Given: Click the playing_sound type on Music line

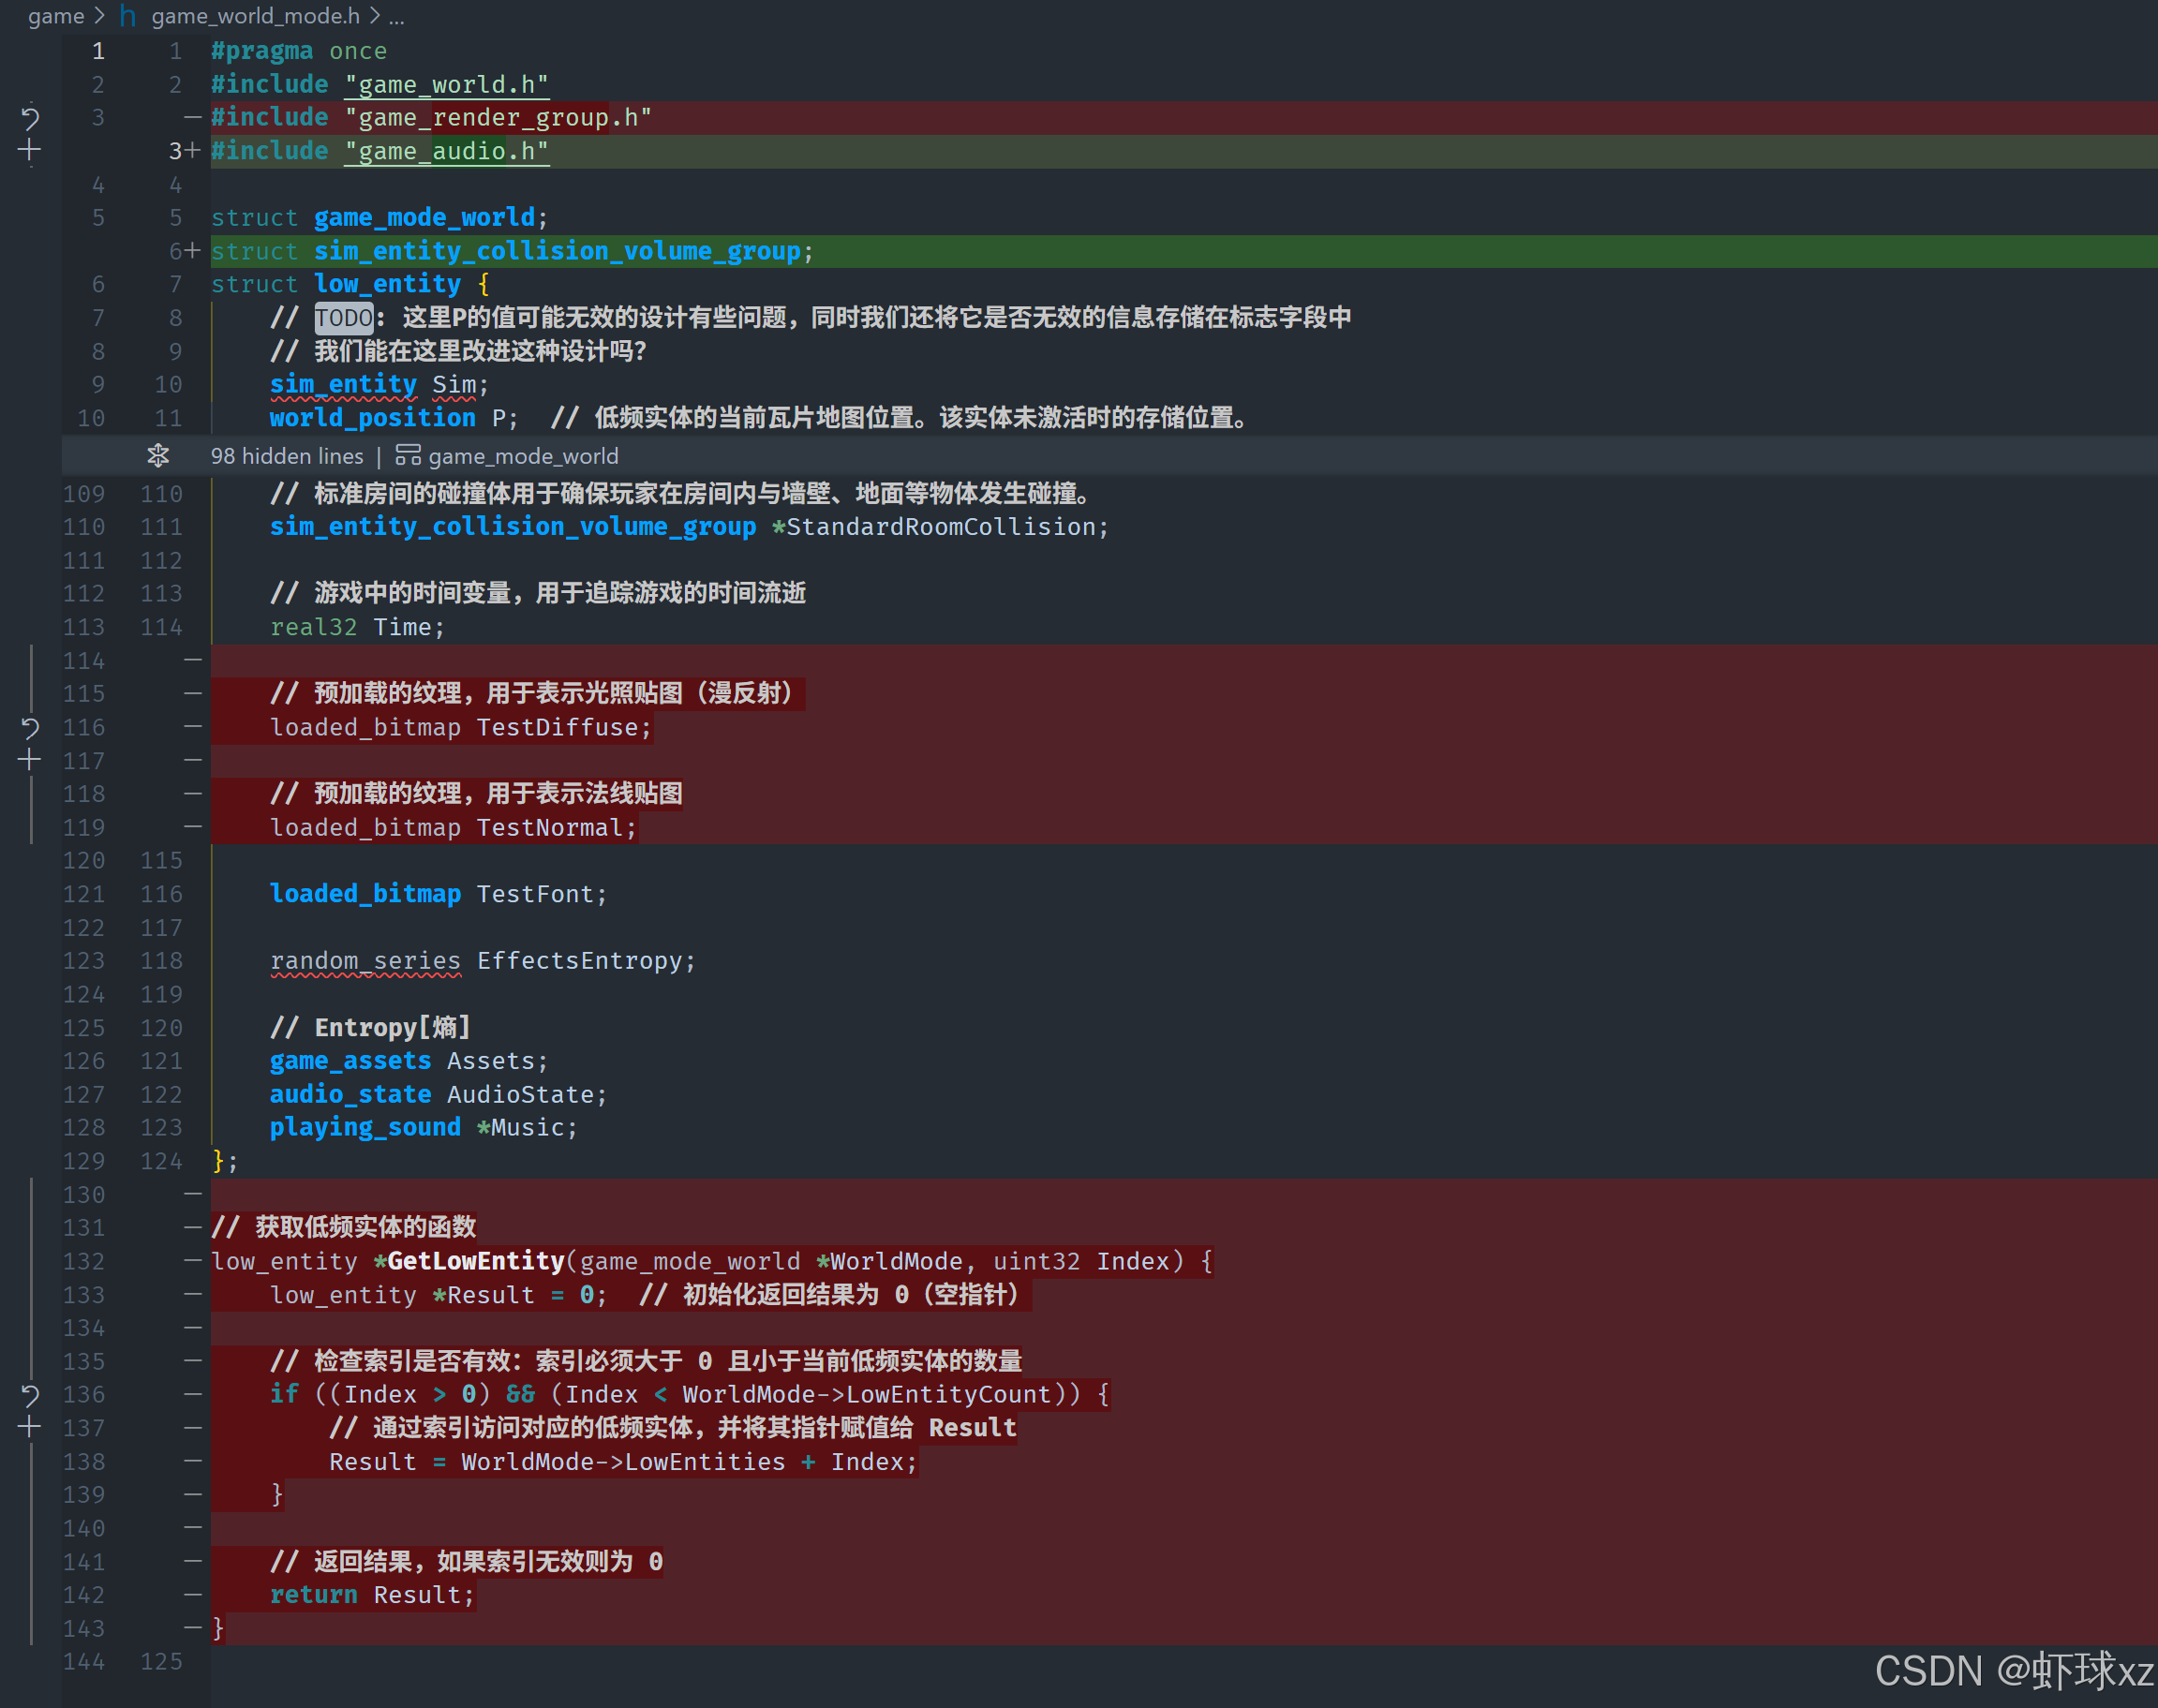Looking at the screenshot, I should point(365,1128).
